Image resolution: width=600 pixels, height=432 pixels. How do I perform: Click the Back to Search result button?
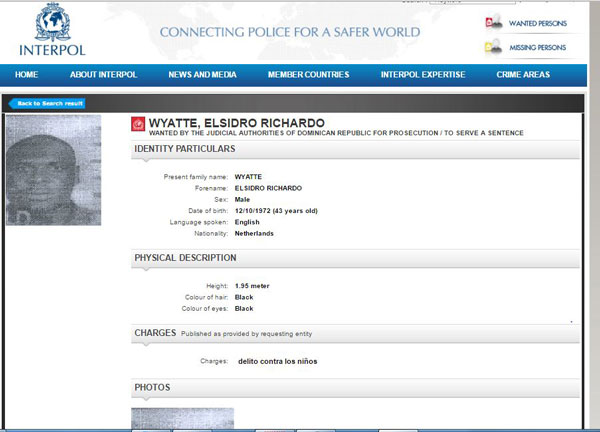(x=47, y=103)
